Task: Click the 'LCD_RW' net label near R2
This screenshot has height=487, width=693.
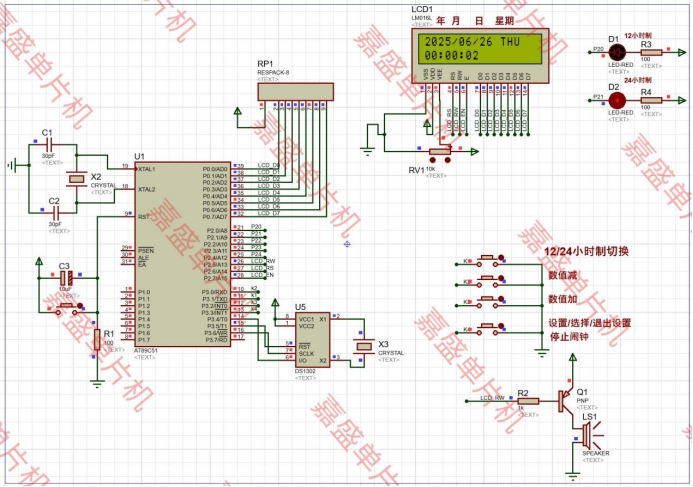Action: tap(492, 398)
